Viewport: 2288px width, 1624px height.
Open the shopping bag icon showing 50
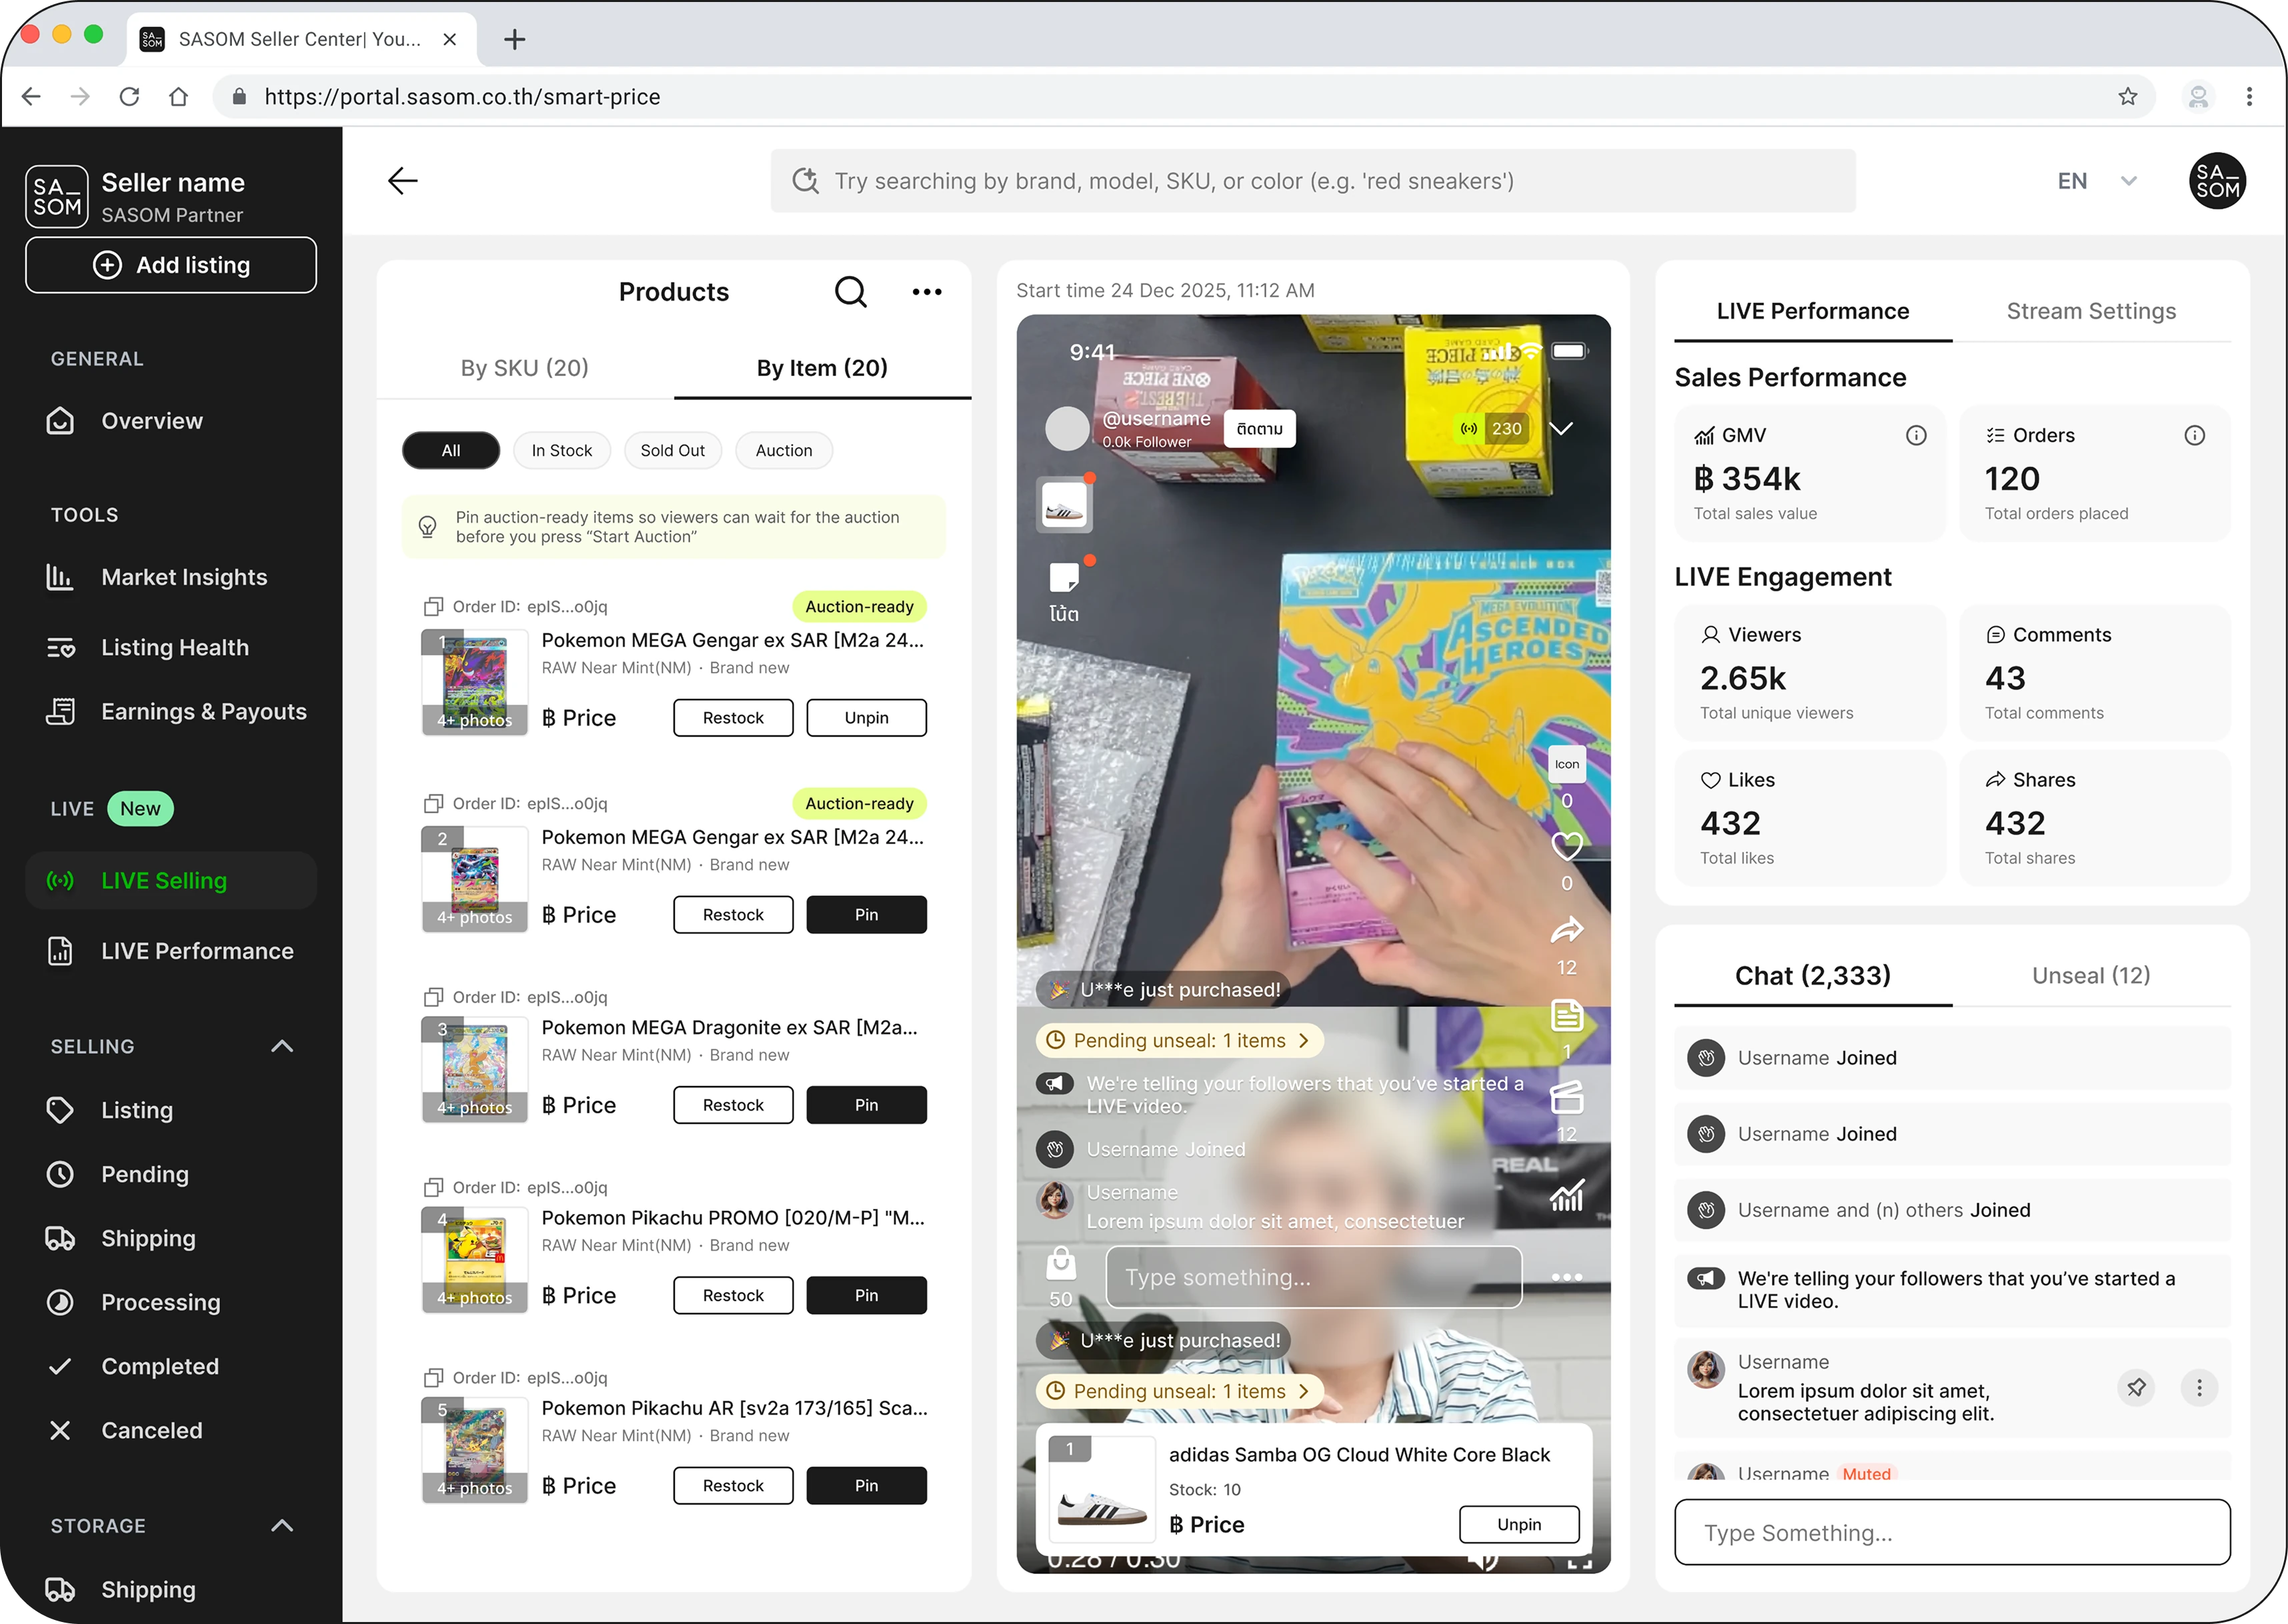(x=1061, y=1264)
